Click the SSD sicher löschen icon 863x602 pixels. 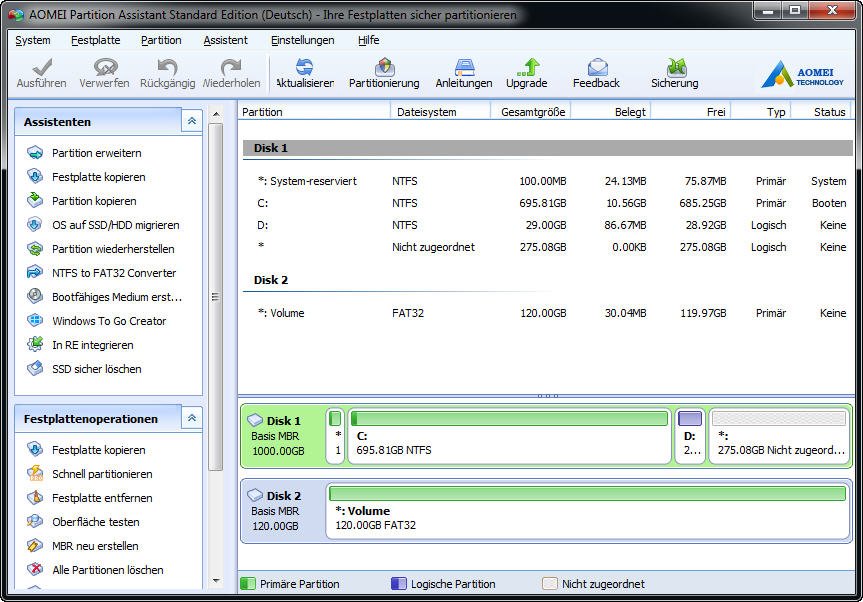click(35, 368)
